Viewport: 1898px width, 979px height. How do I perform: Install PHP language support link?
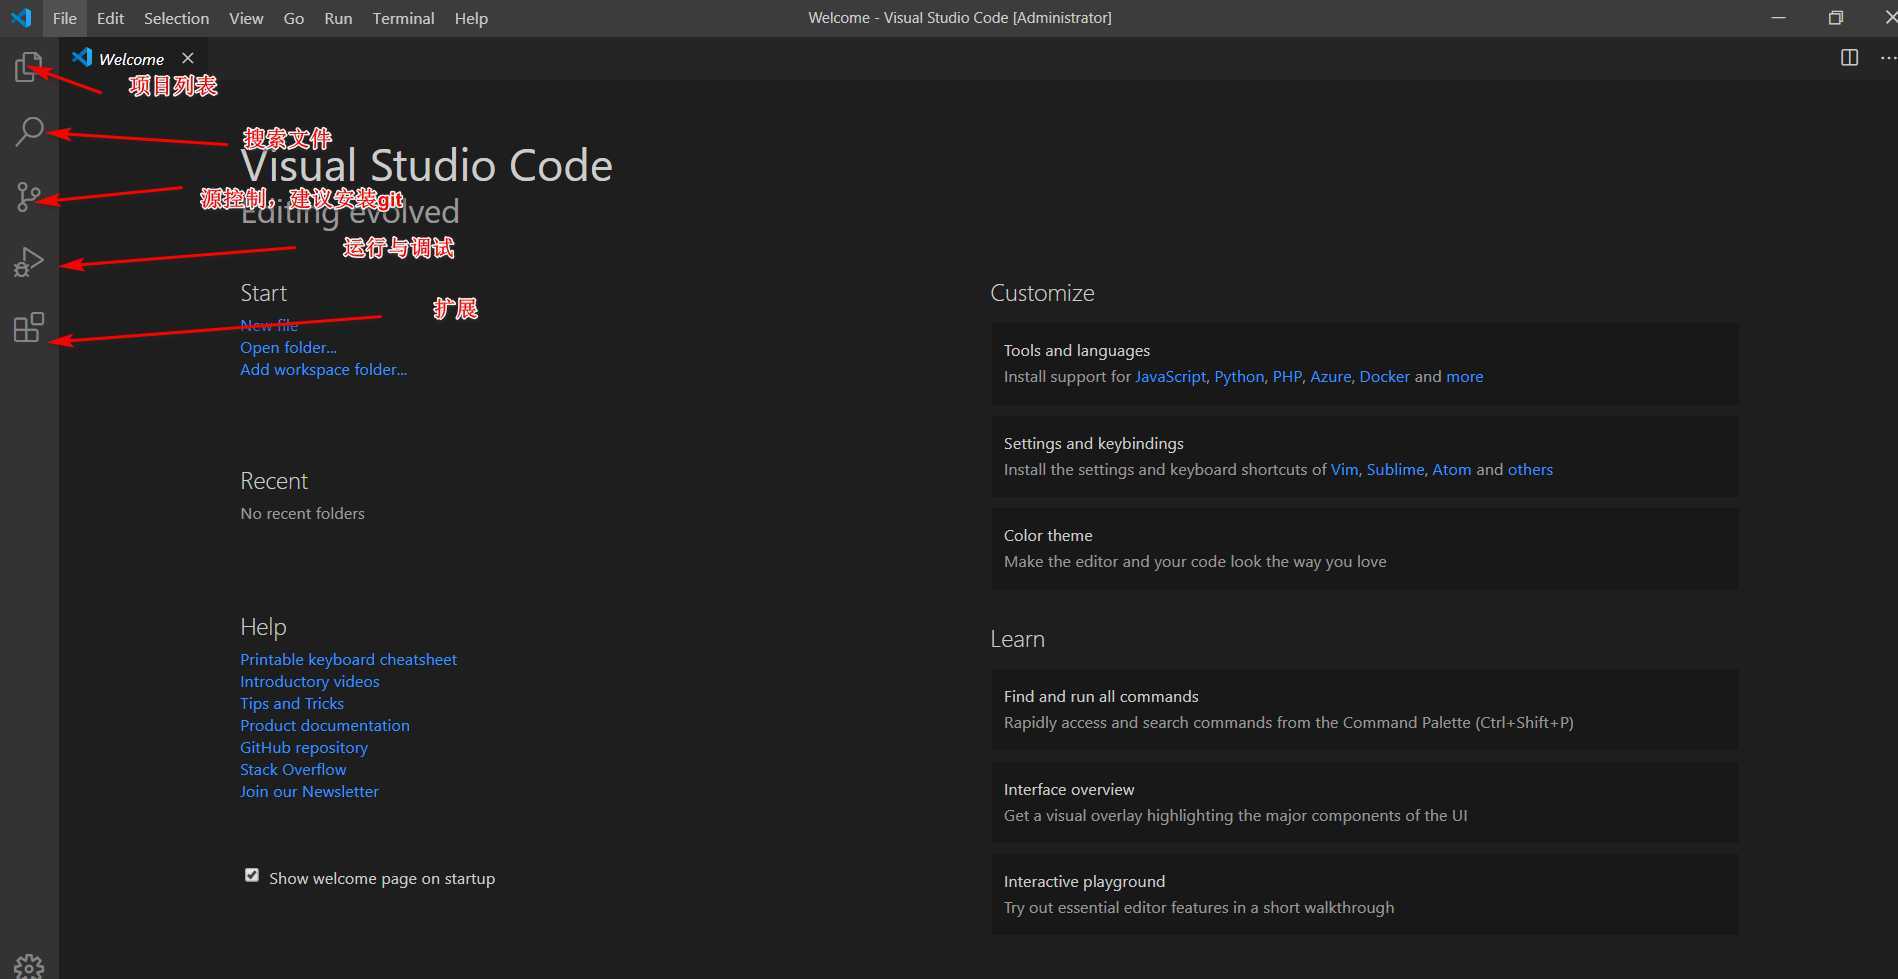click(1287, 376)
